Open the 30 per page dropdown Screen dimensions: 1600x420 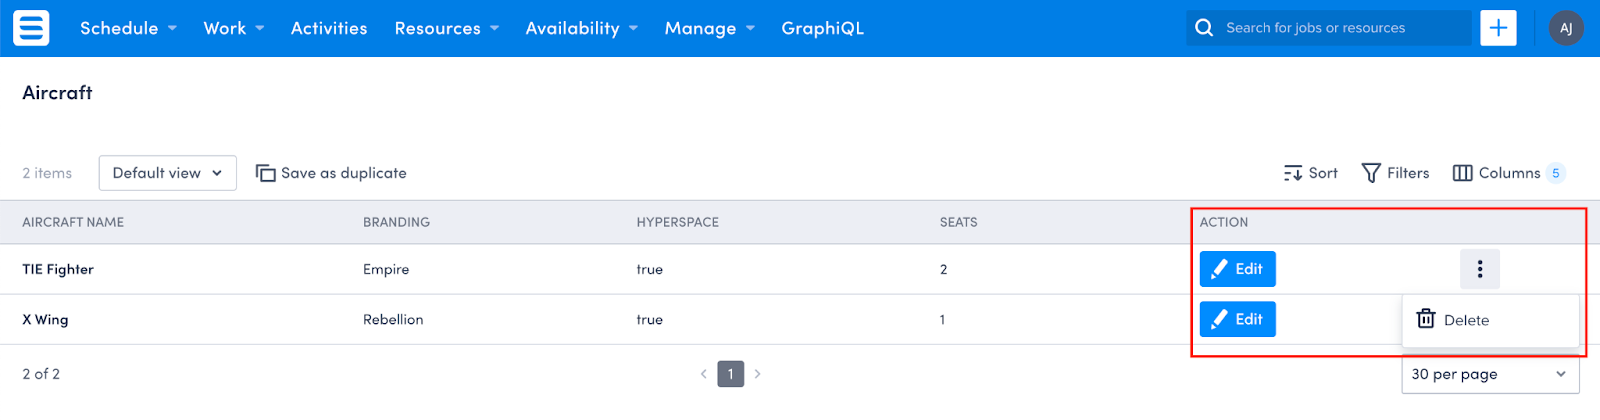click(x=1490, y=374)
